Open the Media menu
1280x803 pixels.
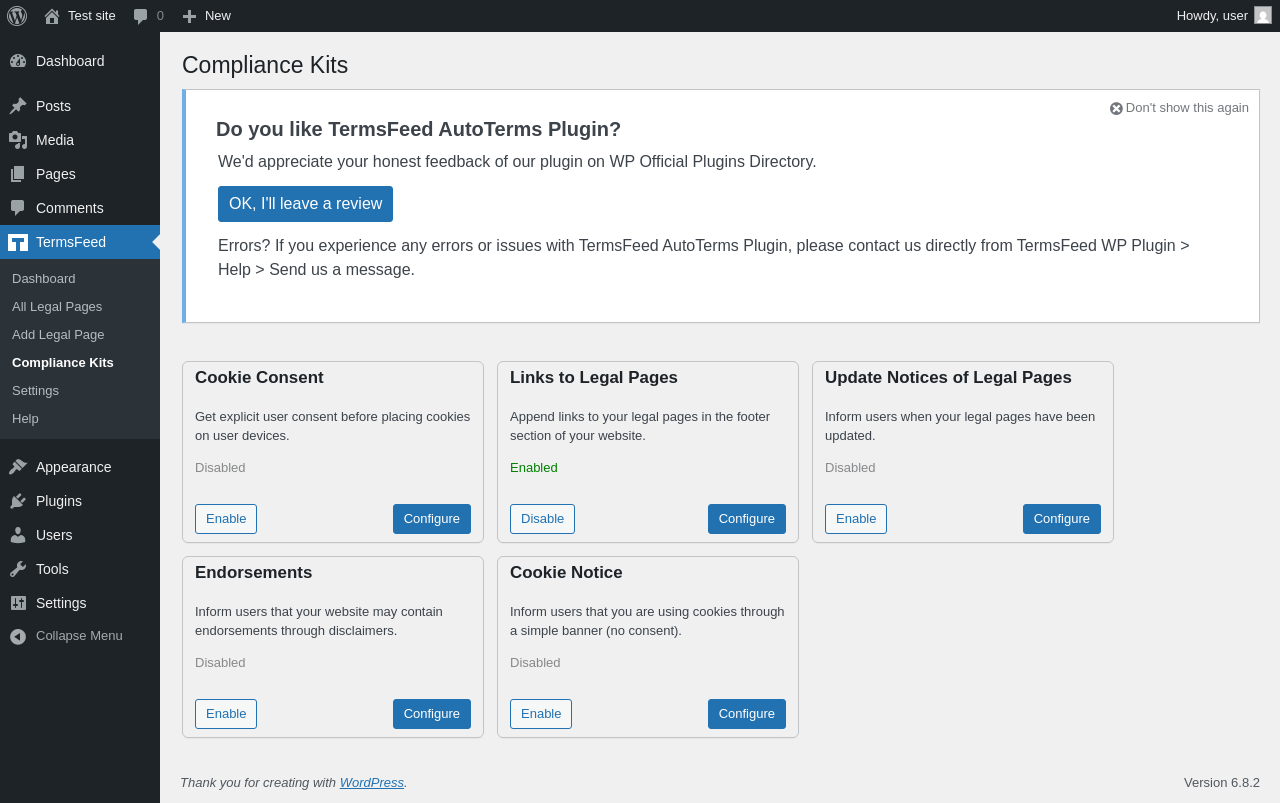click(80, 140)
